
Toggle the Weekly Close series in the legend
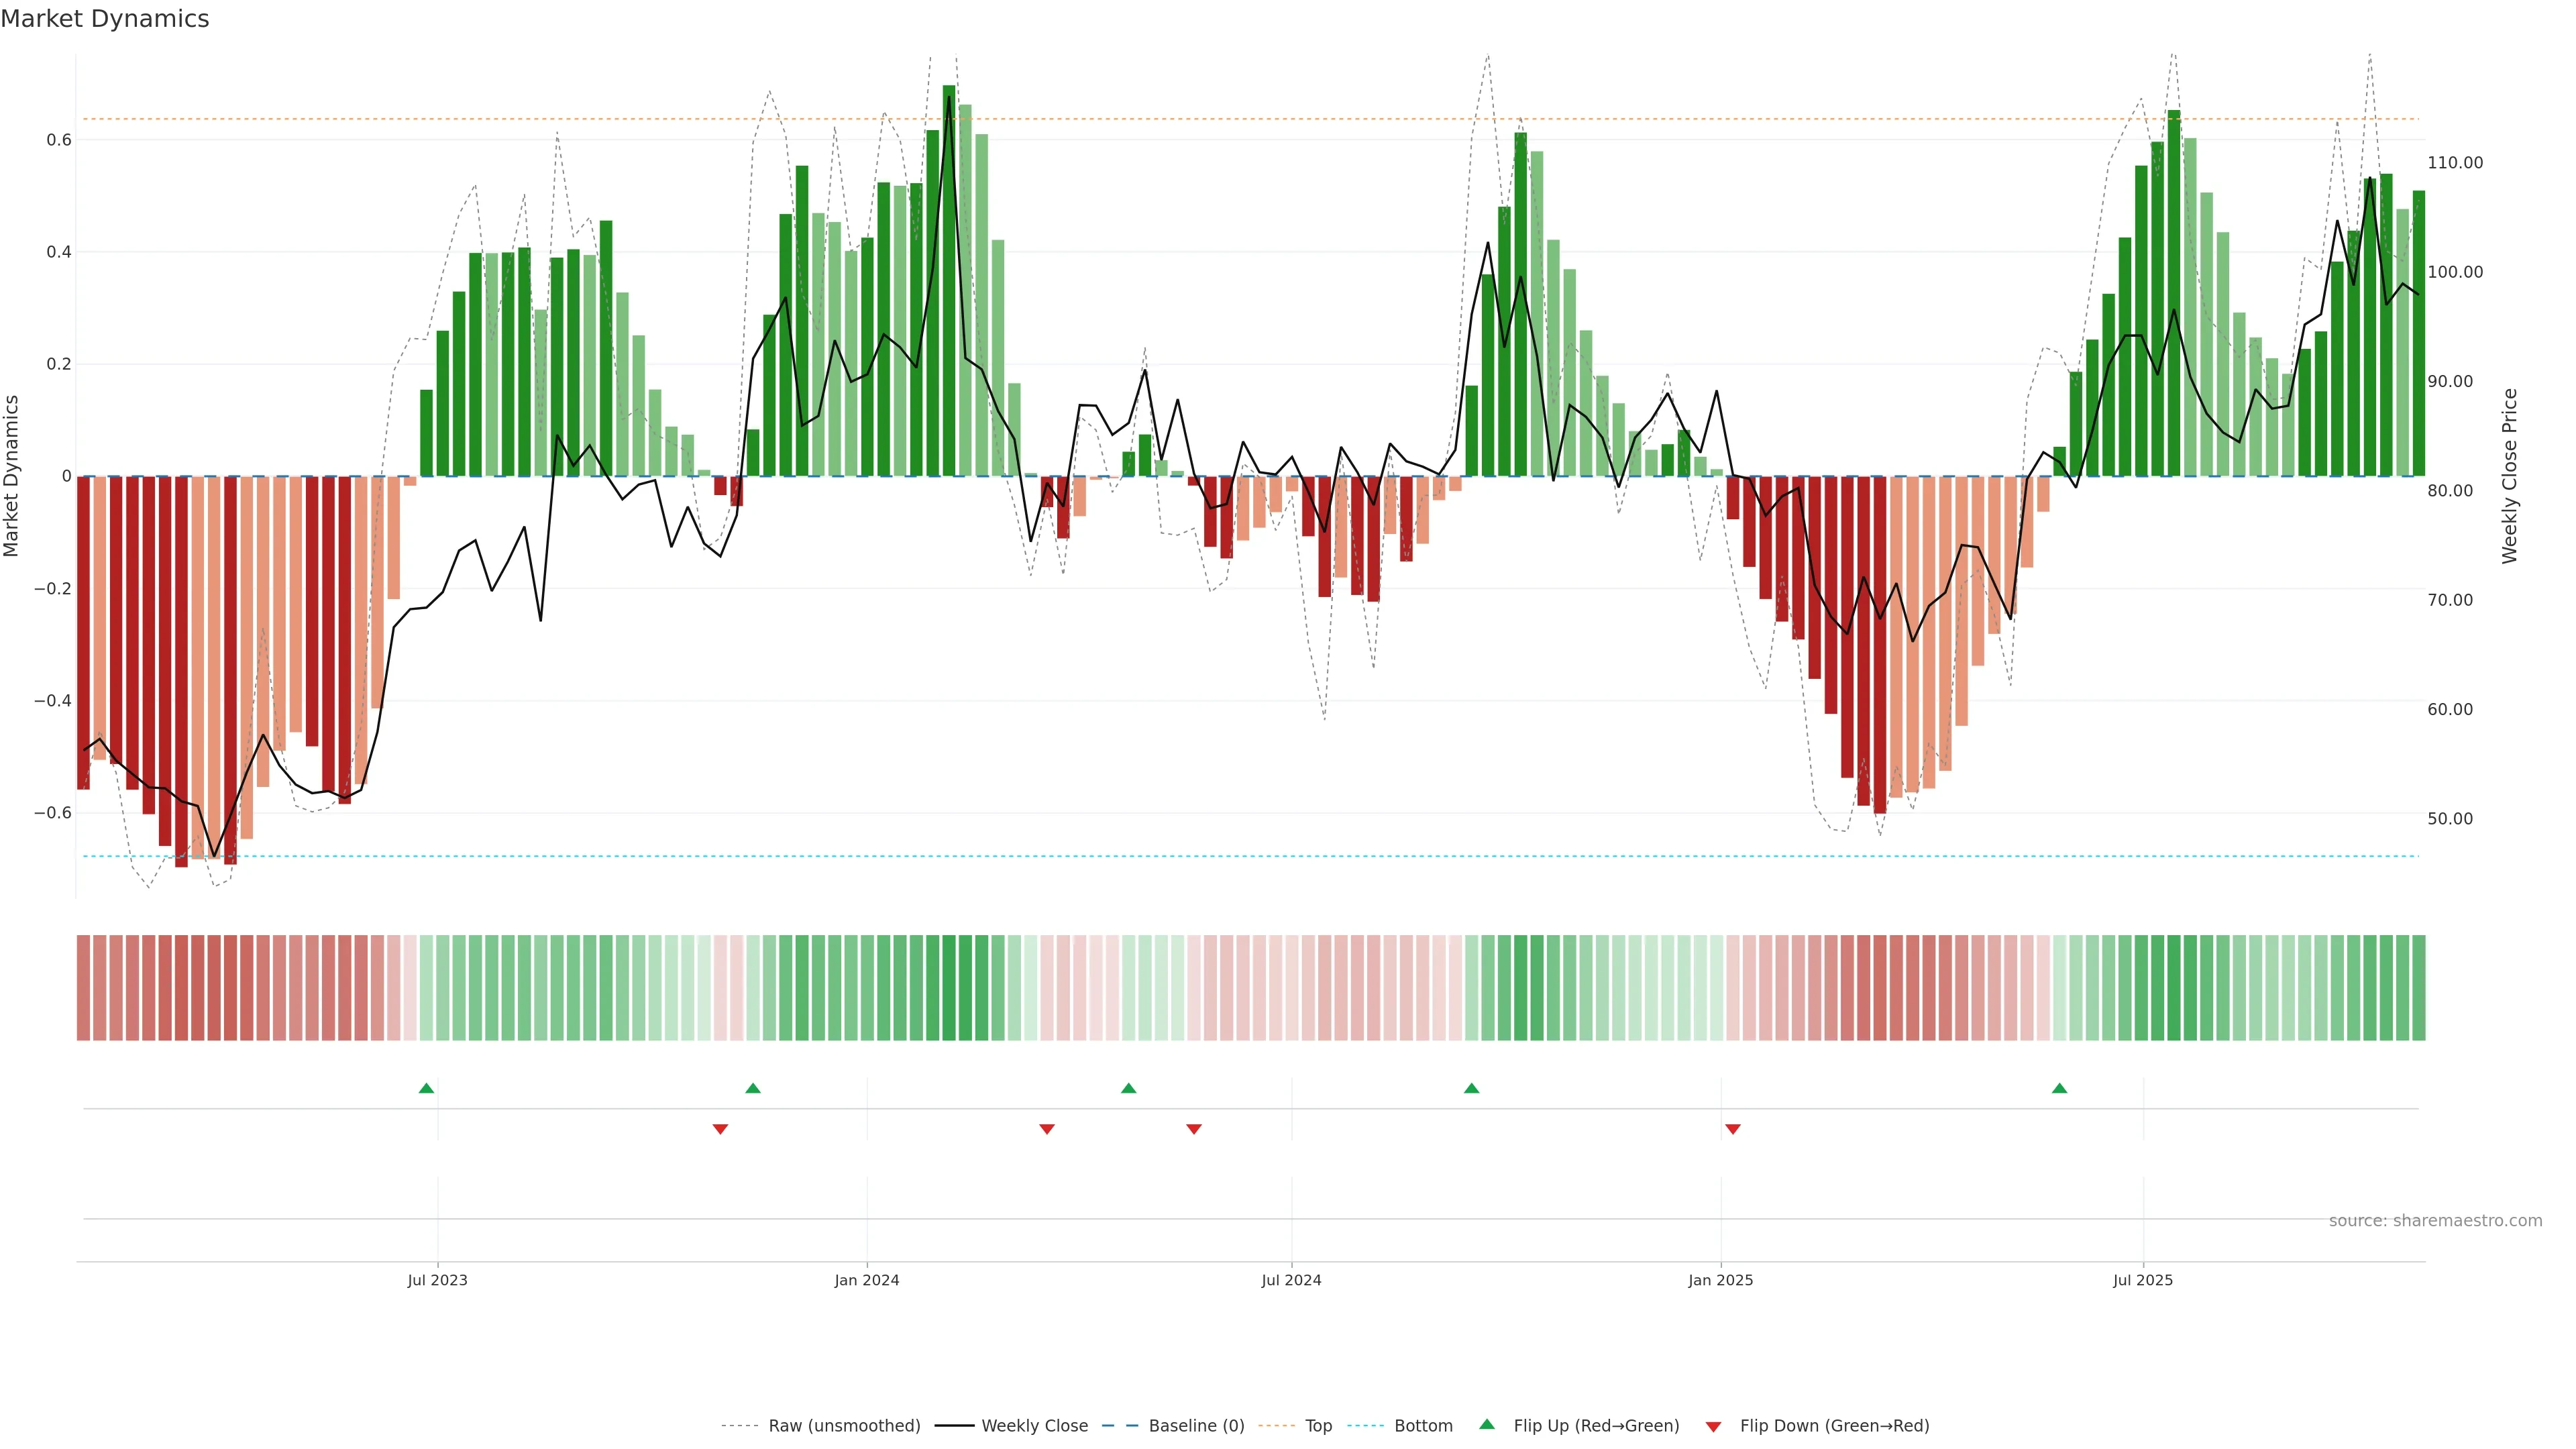click(1034, 1426)
